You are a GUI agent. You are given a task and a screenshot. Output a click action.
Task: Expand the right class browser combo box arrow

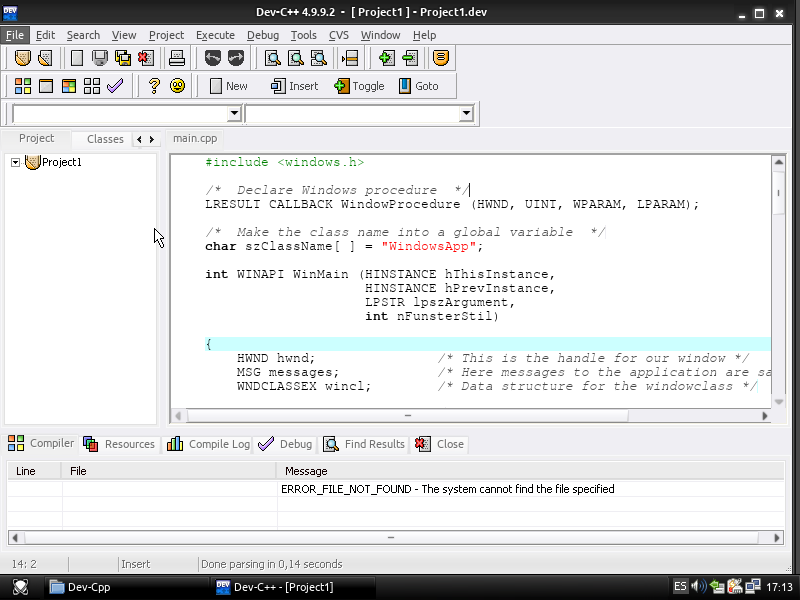coord(466,113)
